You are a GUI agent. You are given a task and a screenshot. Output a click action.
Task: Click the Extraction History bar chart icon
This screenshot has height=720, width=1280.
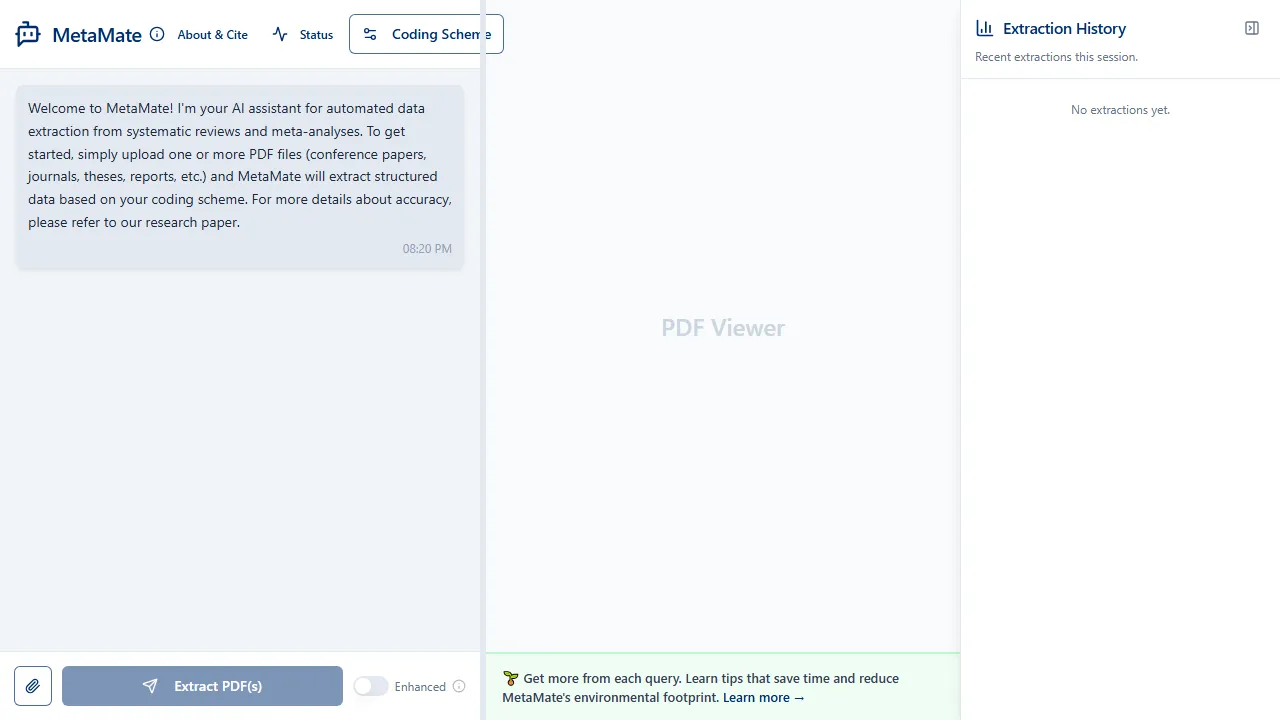(984, 28)
